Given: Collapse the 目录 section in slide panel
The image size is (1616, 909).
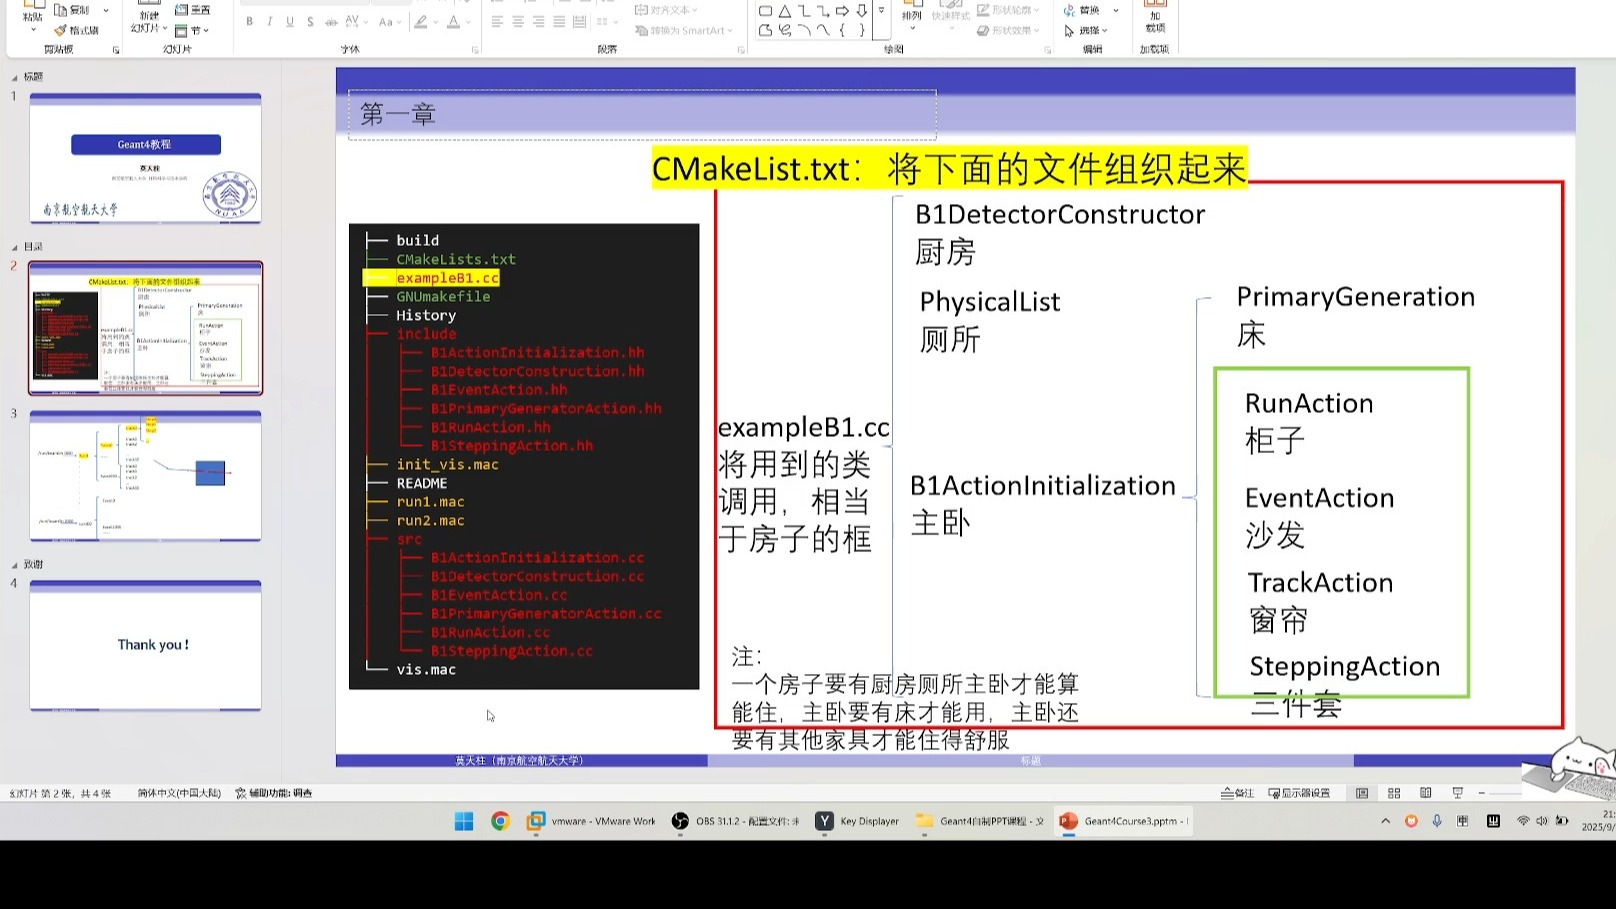Looking at the screenshot, I should [14, 247].
